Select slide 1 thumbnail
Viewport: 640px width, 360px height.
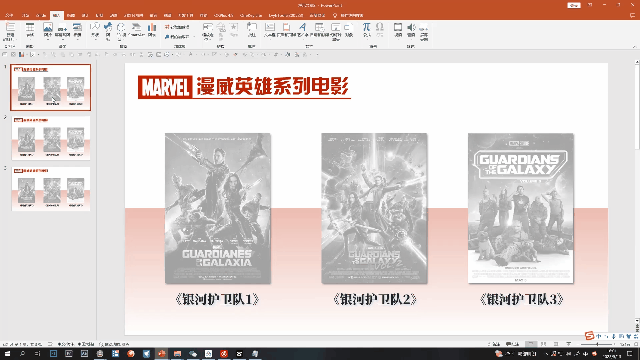click(x=51, y=87)
